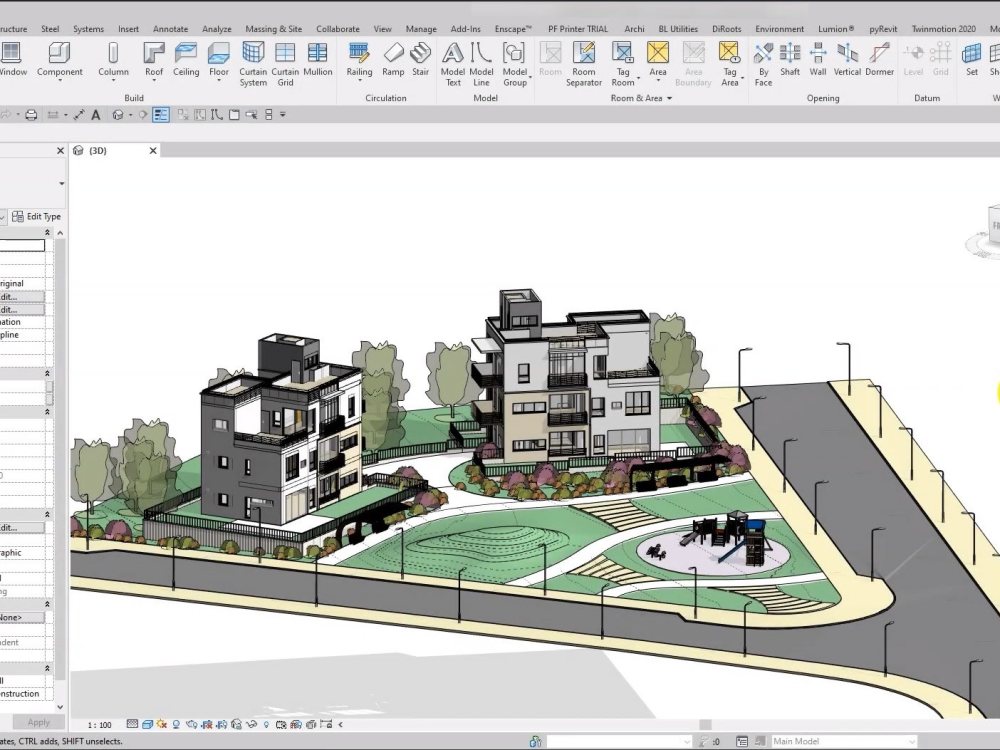Switch to the Annotate ribbon tab
This screenshot has width=1000, height=750.
(x=170, y=28)
